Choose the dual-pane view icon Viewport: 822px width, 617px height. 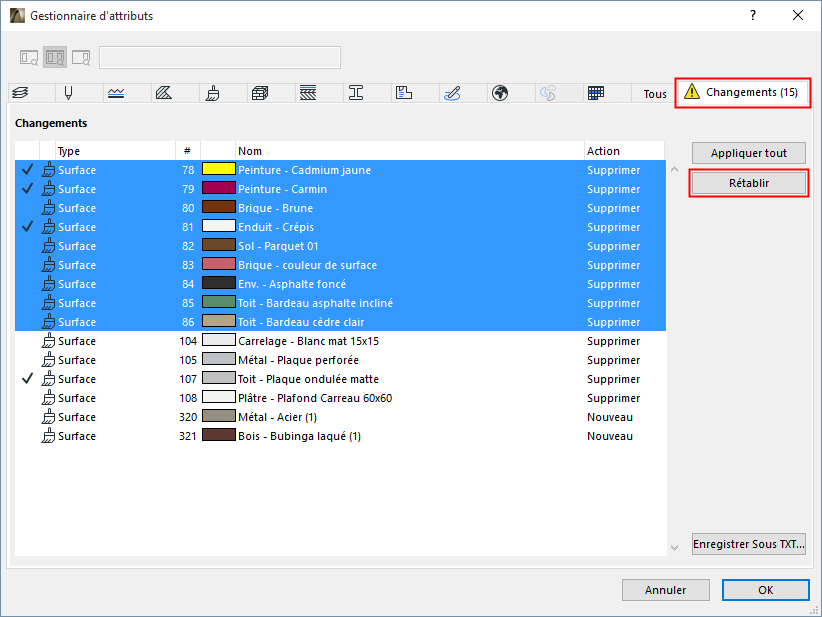tap(55, 57)
